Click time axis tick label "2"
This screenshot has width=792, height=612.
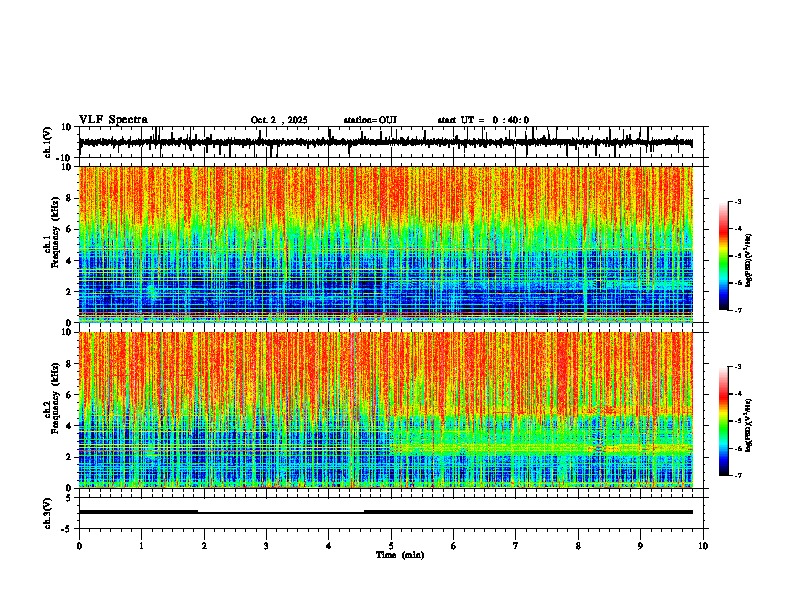(x=204, y=546)
